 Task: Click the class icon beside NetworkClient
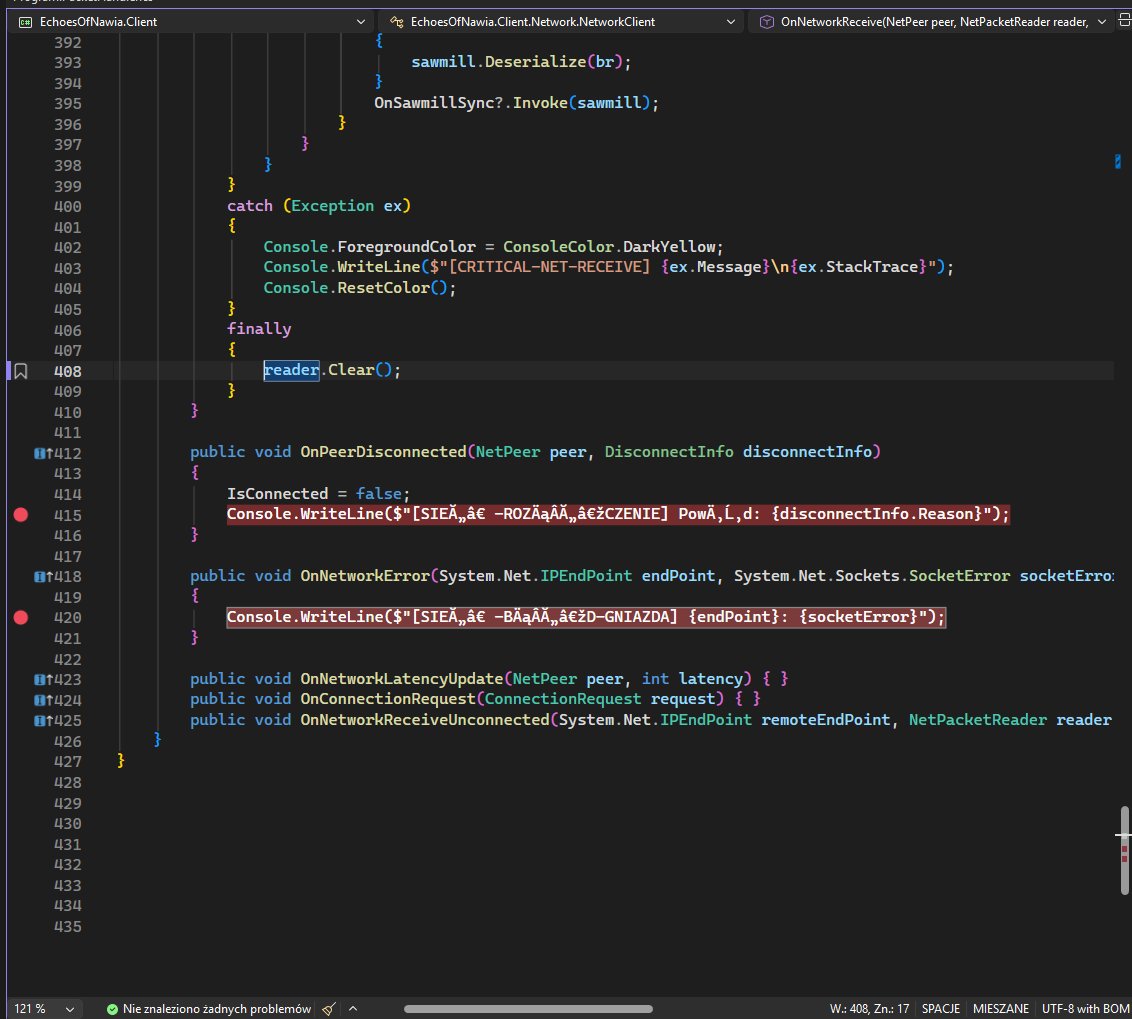tap(396, 22)
